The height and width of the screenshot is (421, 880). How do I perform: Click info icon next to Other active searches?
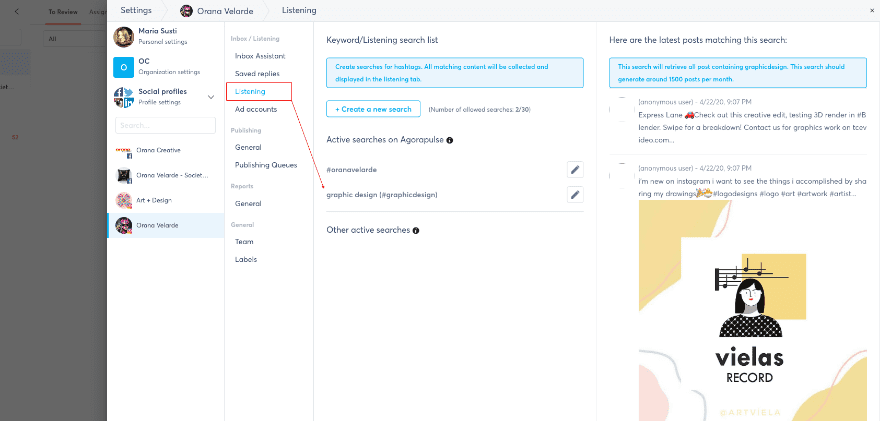(x=416, y=231)
